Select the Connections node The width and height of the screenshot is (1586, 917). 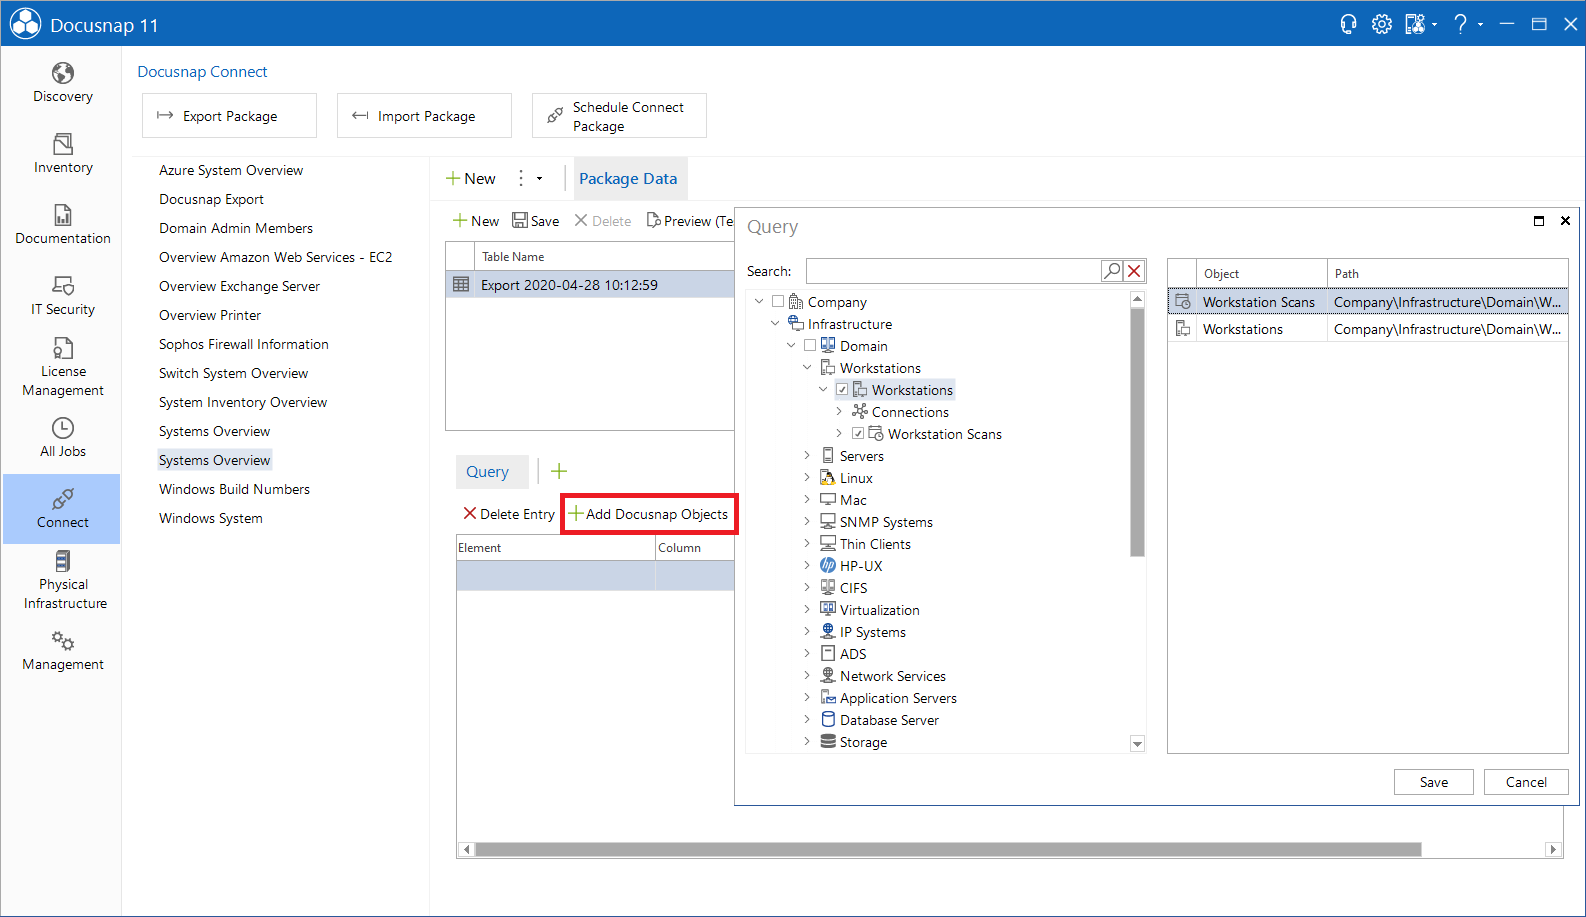[x=910, y=412]
